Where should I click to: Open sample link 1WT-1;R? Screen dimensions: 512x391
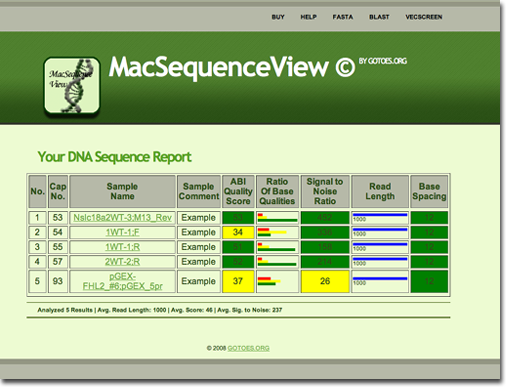(x=122, y=247)
